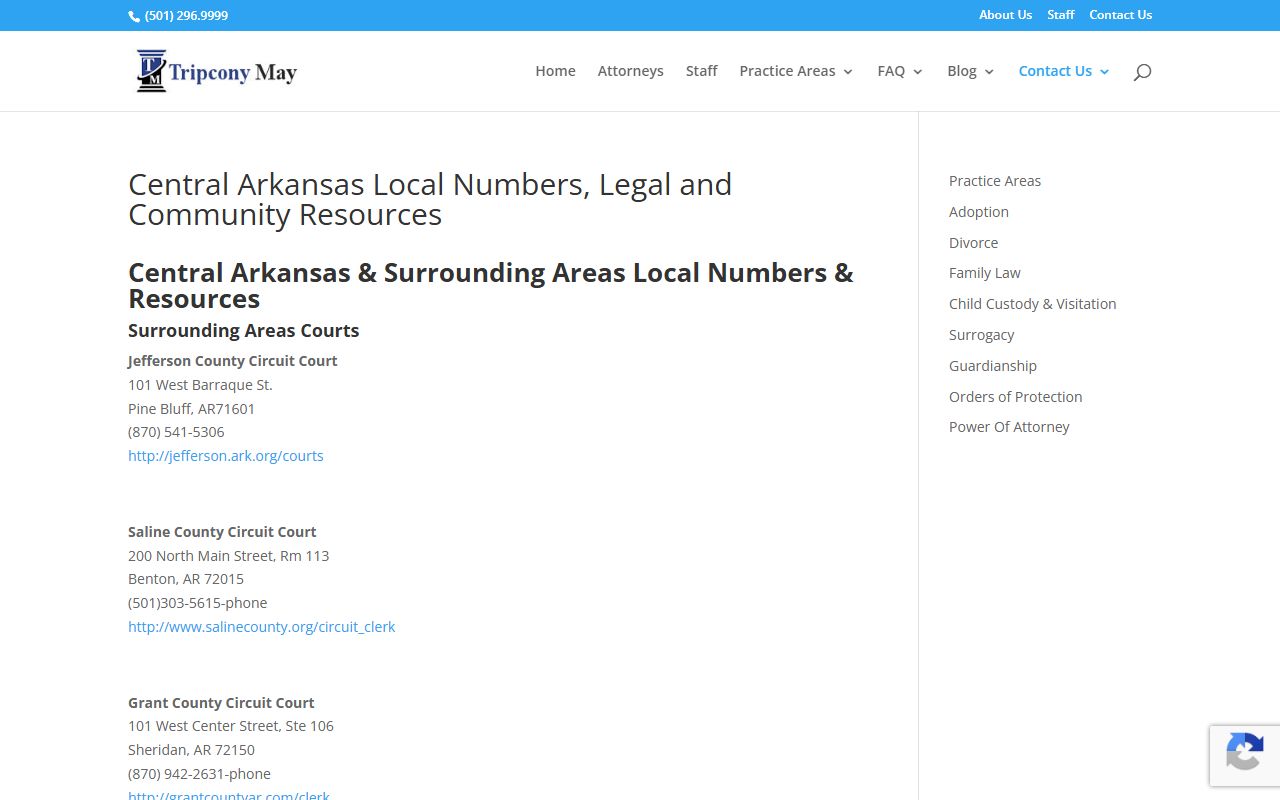1280x800 pixels.
Task: Click Benton, AR 72015 text
Action: pyautogui.click(x=186, y=579)
